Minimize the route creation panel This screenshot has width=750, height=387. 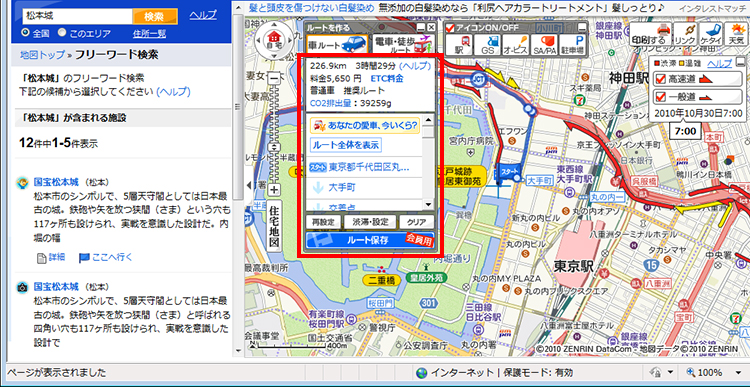(420, 28)
